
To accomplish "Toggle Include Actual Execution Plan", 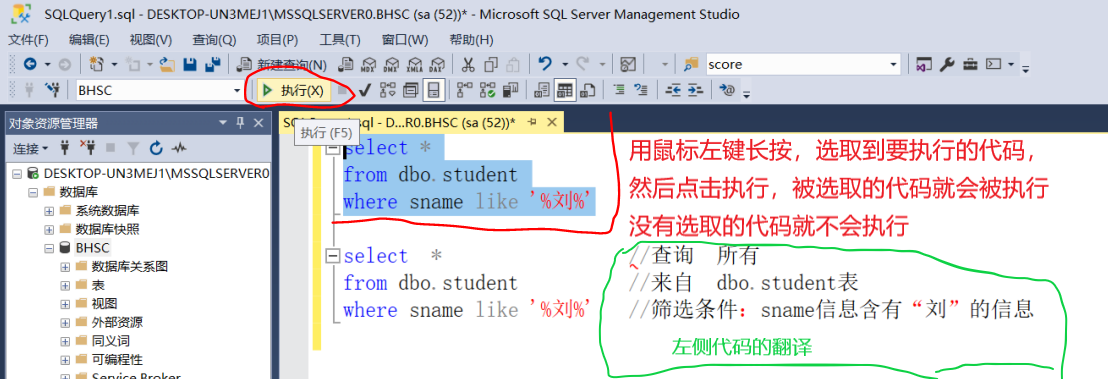I will click(x=464, y=90).
